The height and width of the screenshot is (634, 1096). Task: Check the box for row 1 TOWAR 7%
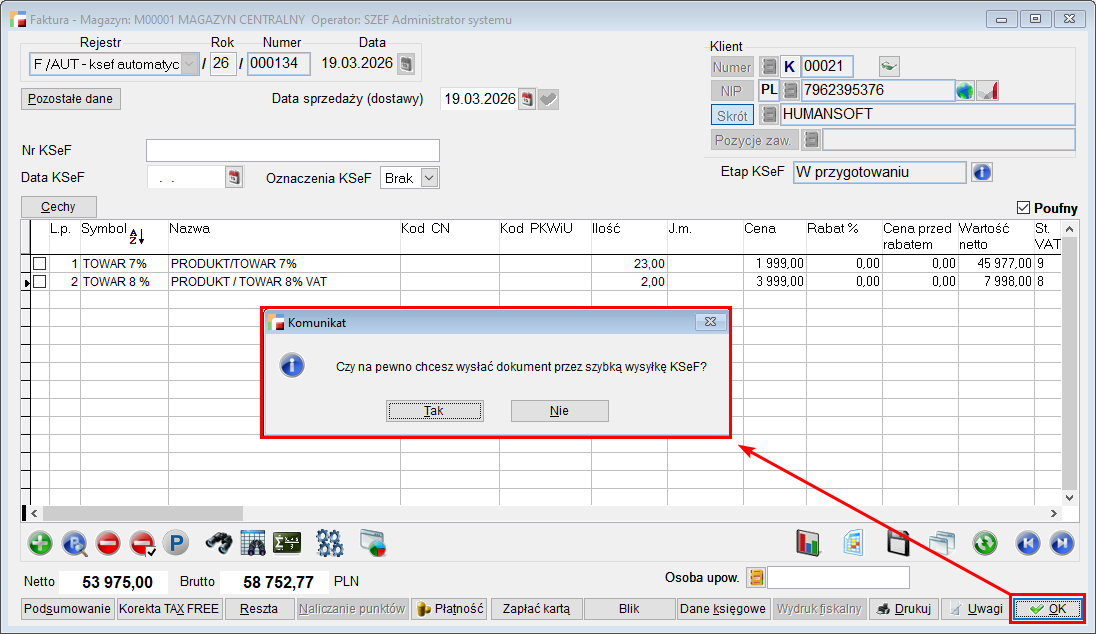[x=39, y=263]
